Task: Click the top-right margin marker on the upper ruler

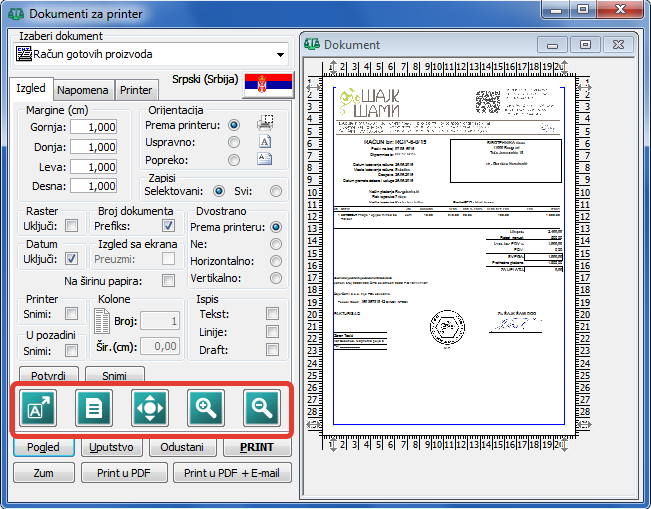Action: (x=564, y=67)
